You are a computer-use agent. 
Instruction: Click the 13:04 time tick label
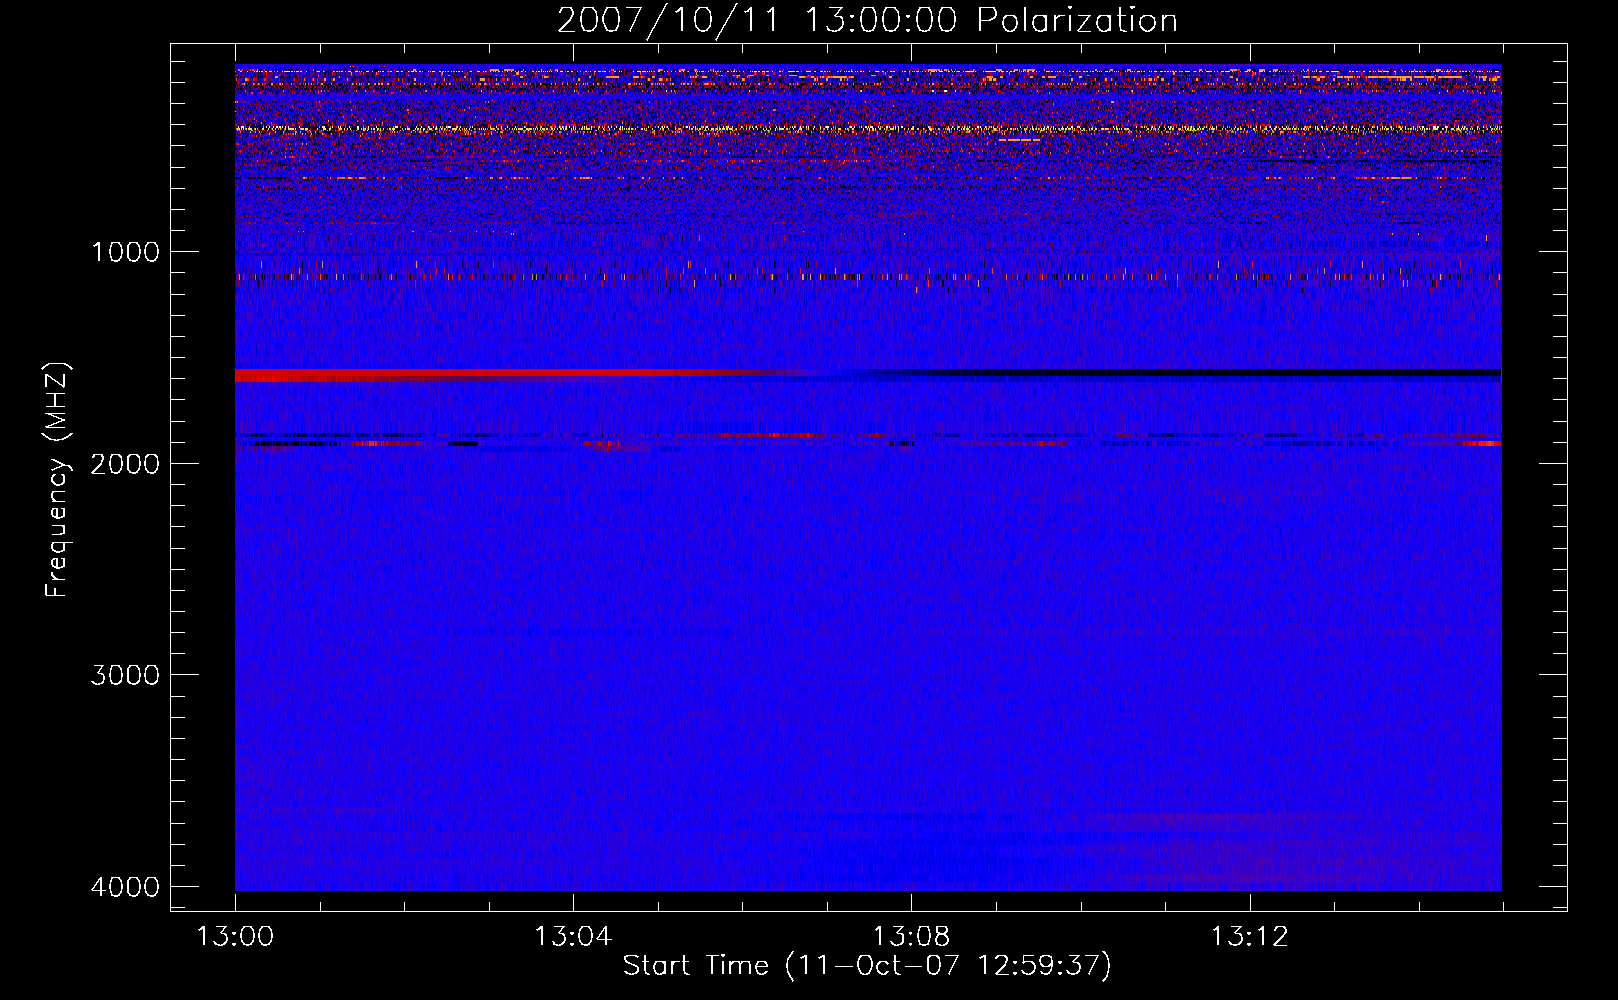573,937
